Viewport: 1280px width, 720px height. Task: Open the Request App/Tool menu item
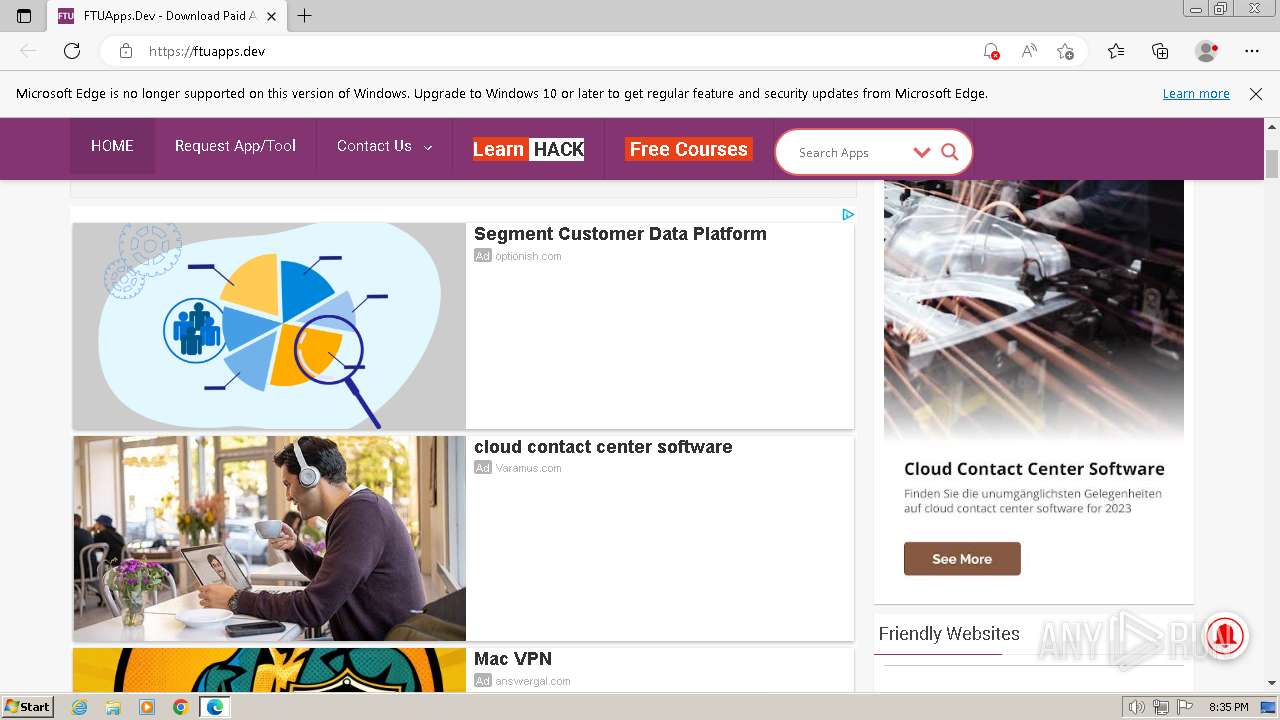[235, 146]
